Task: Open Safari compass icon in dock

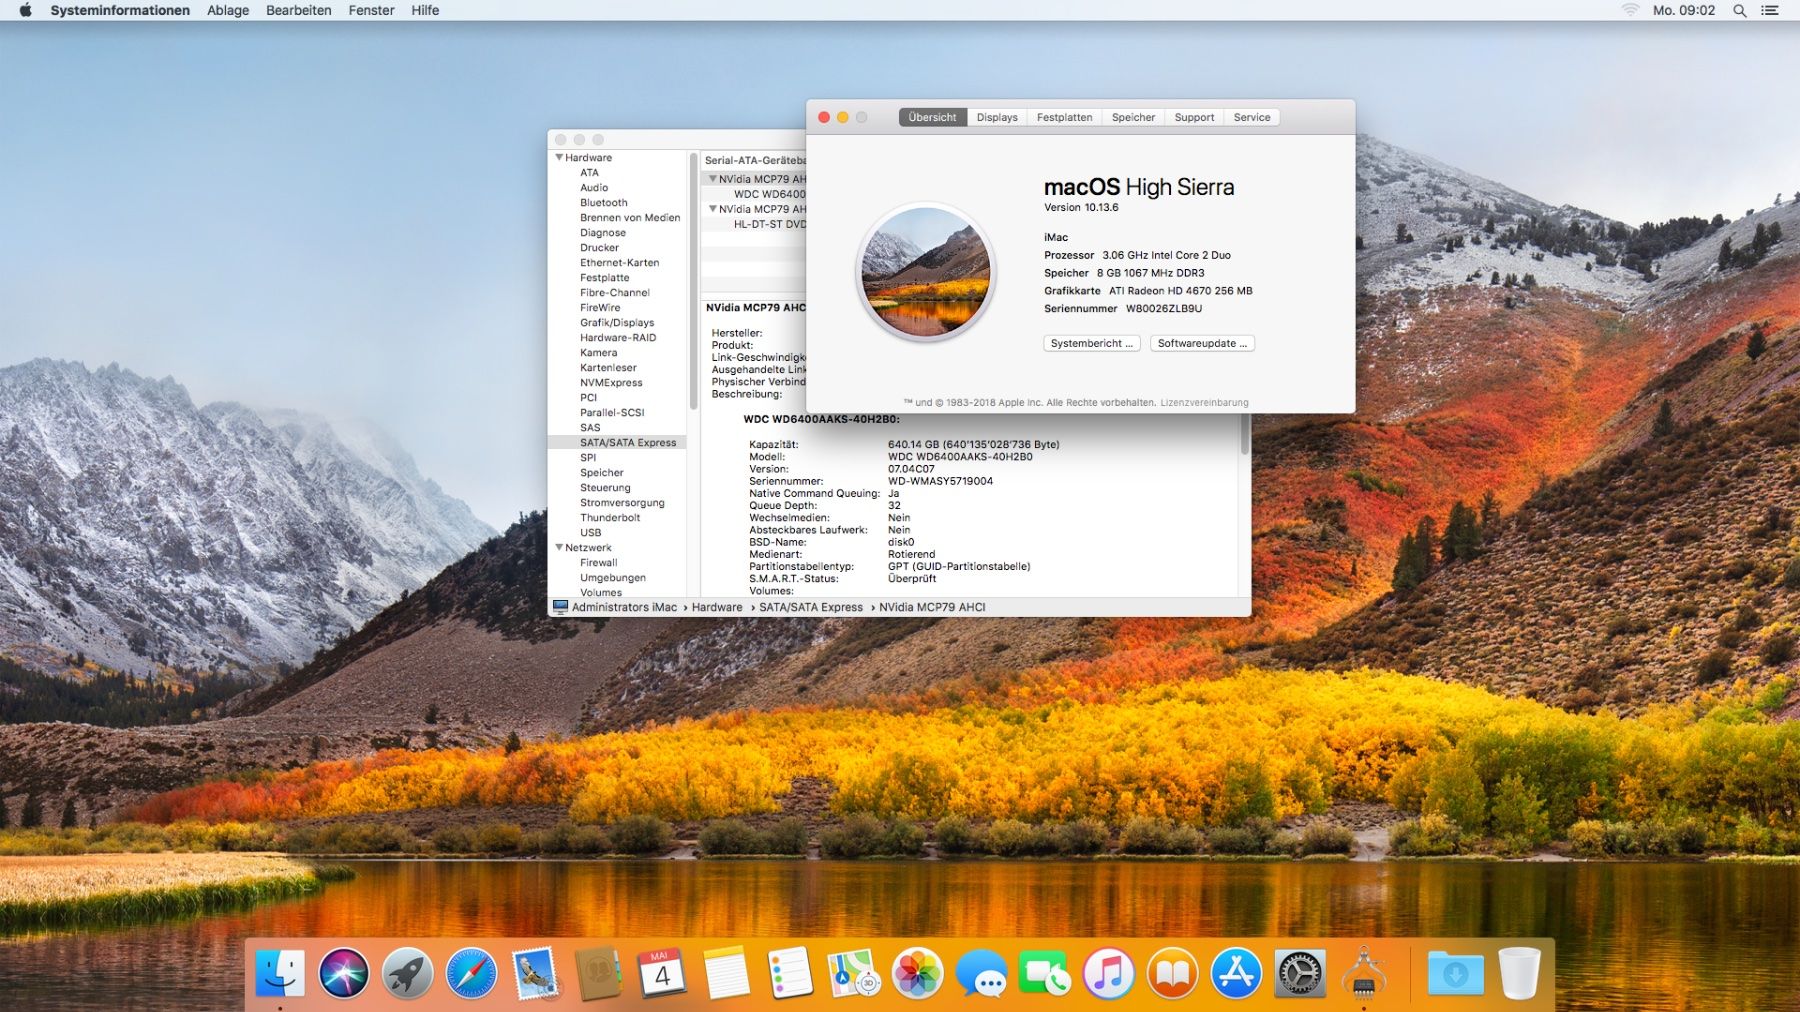Action: (471, 973)
